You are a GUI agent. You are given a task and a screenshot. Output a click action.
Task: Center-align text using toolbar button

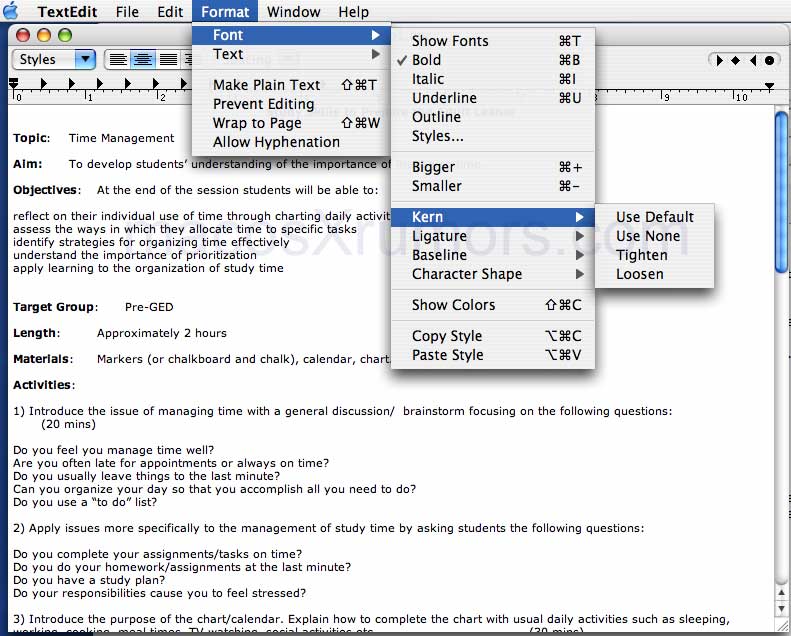coord(143,60)
